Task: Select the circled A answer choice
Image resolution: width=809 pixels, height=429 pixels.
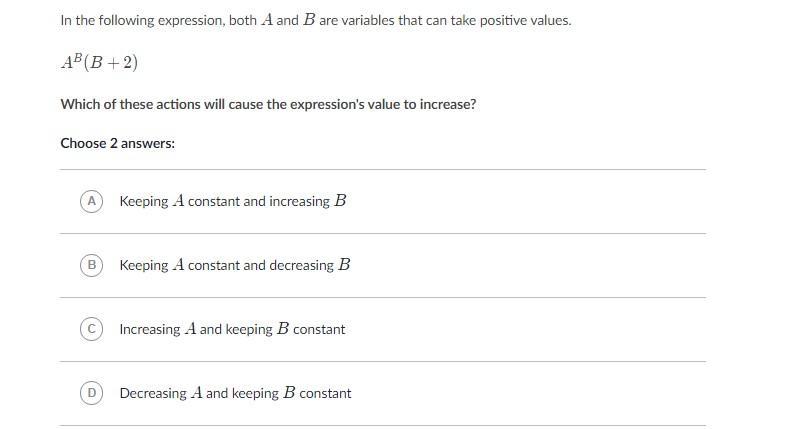Action: tap(91, 201)
